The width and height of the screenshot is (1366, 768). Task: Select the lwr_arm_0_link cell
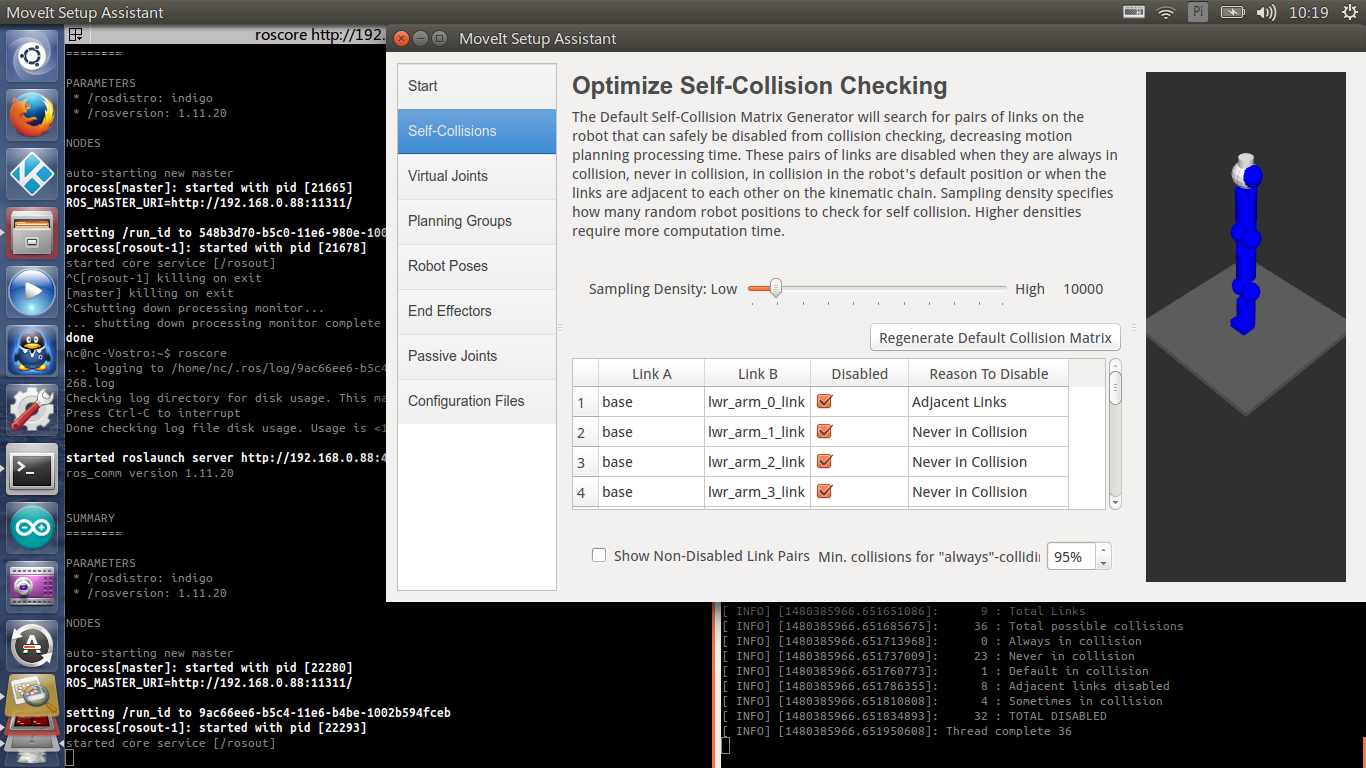[758, 402]
